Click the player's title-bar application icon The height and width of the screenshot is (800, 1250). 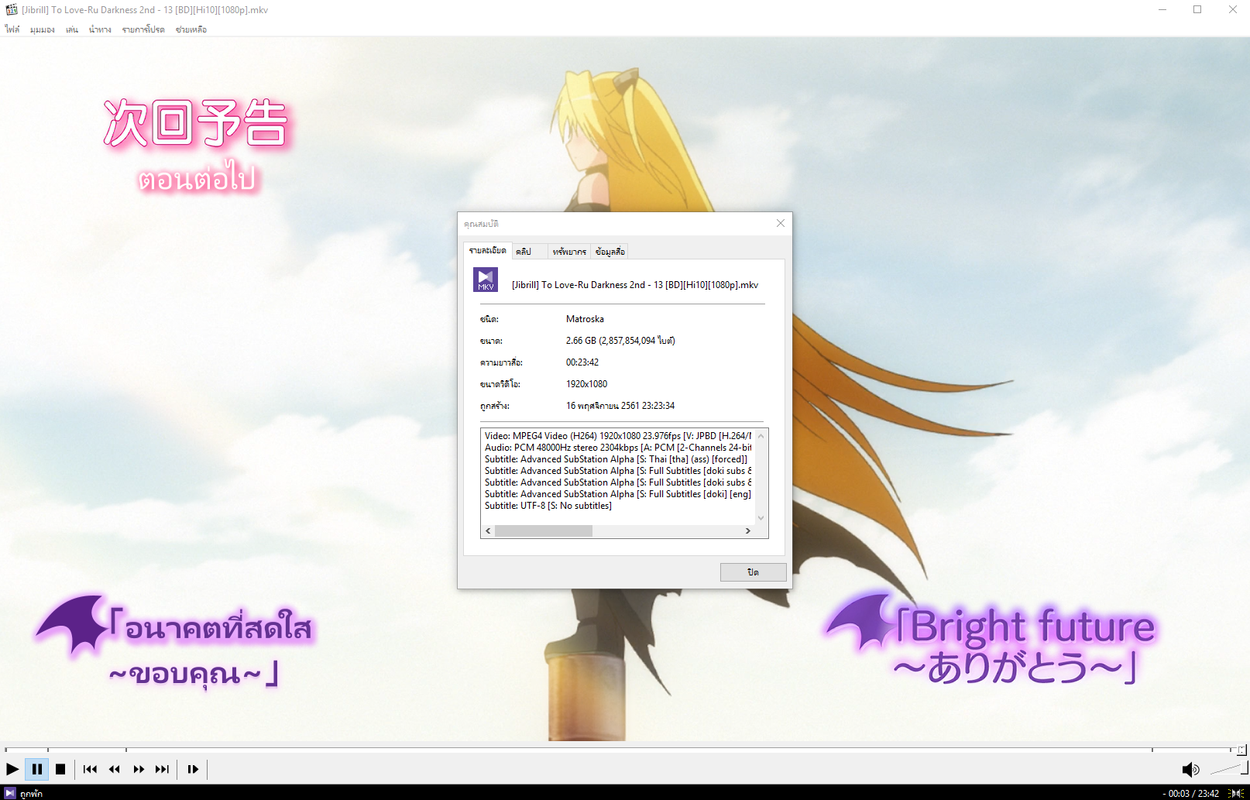(11, 9)
